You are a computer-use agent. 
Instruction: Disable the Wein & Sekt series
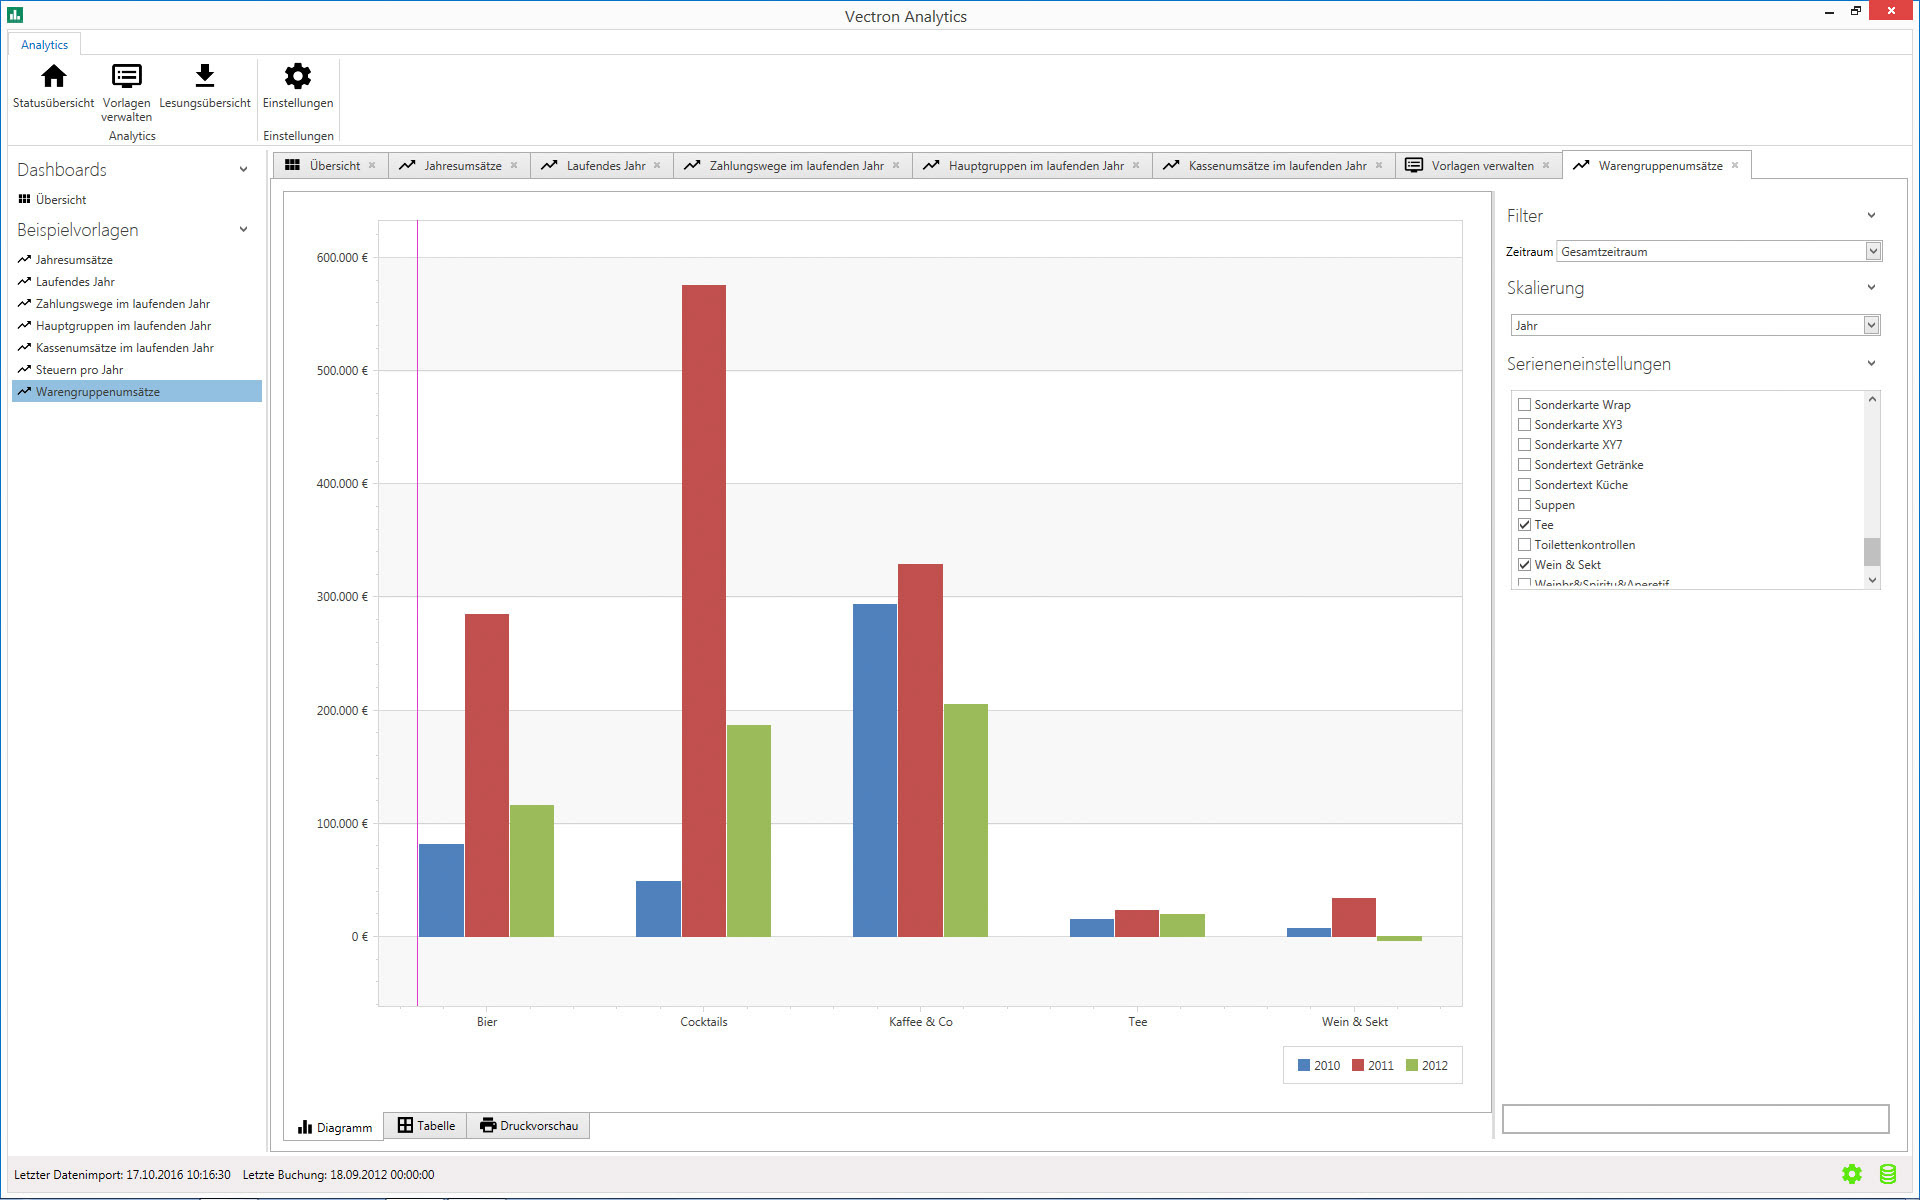(1524, 565)
